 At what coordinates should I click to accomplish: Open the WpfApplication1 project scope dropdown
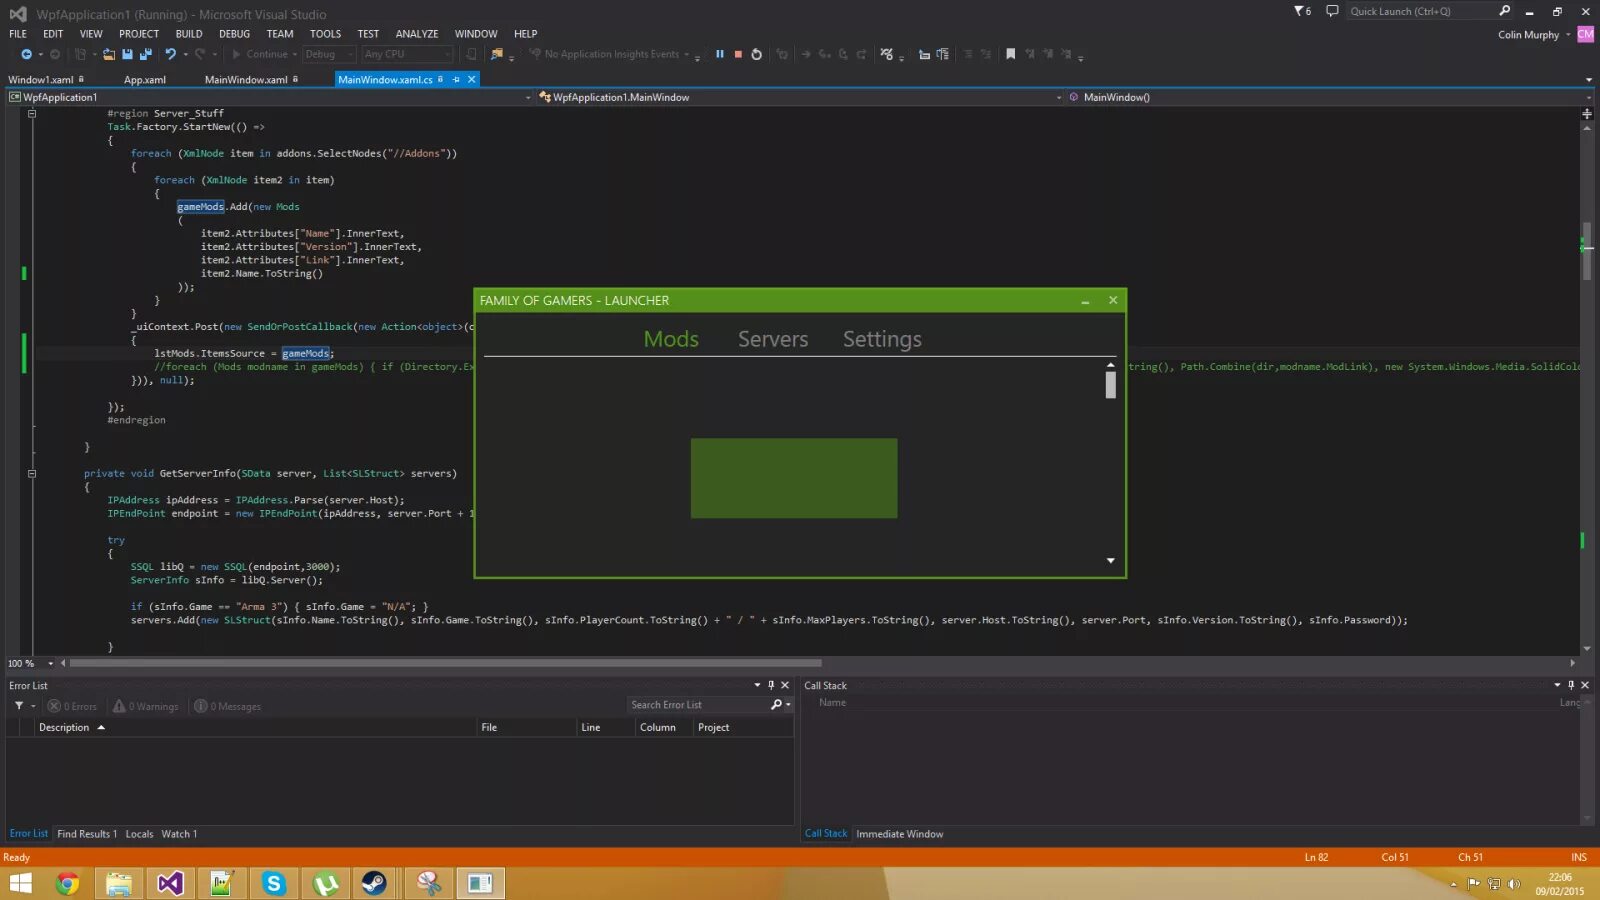529,97
